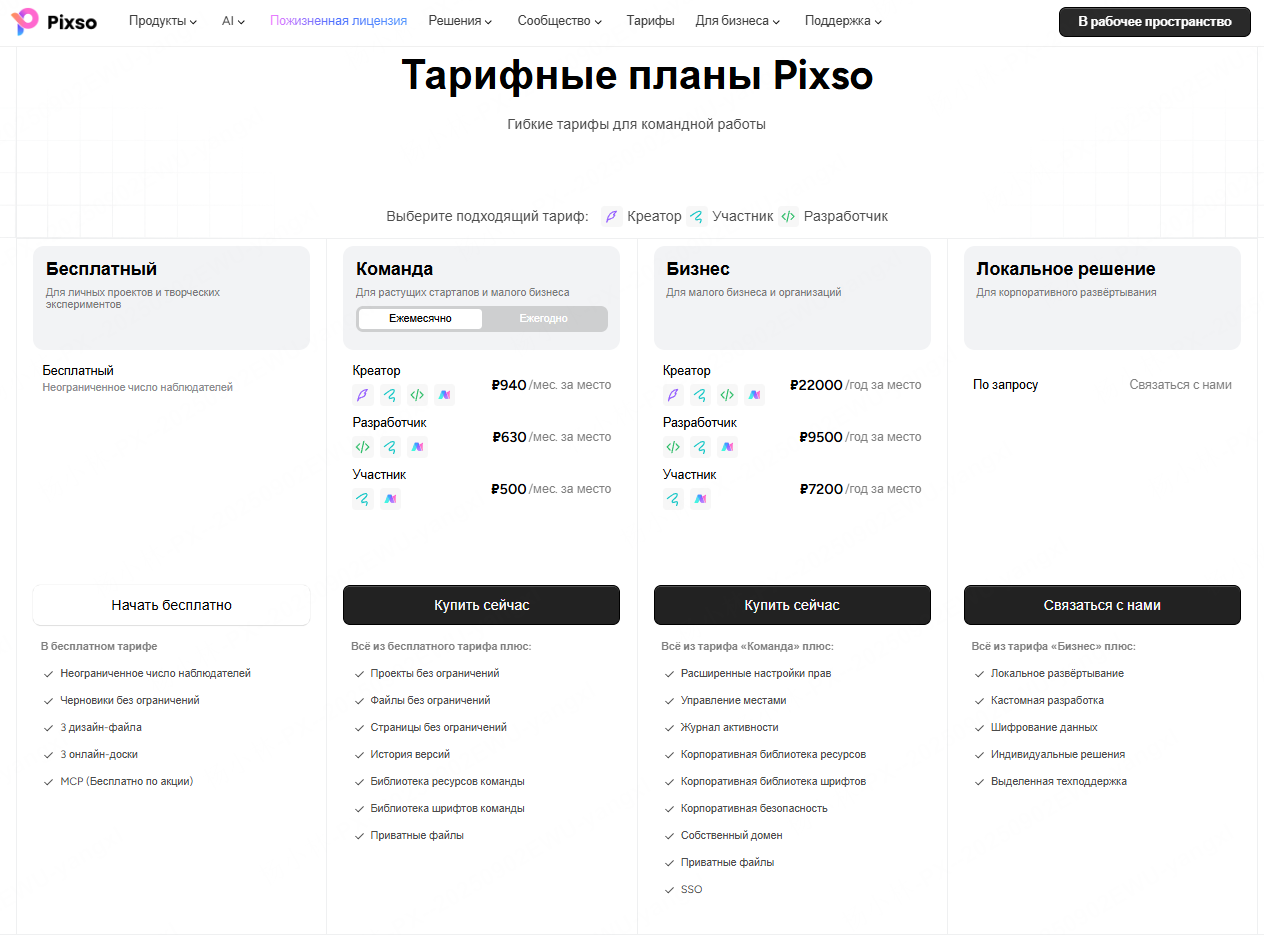Click AI gradient icon in Бизнес Участник row
This screenshot has height=935, width=1264.
700,498
